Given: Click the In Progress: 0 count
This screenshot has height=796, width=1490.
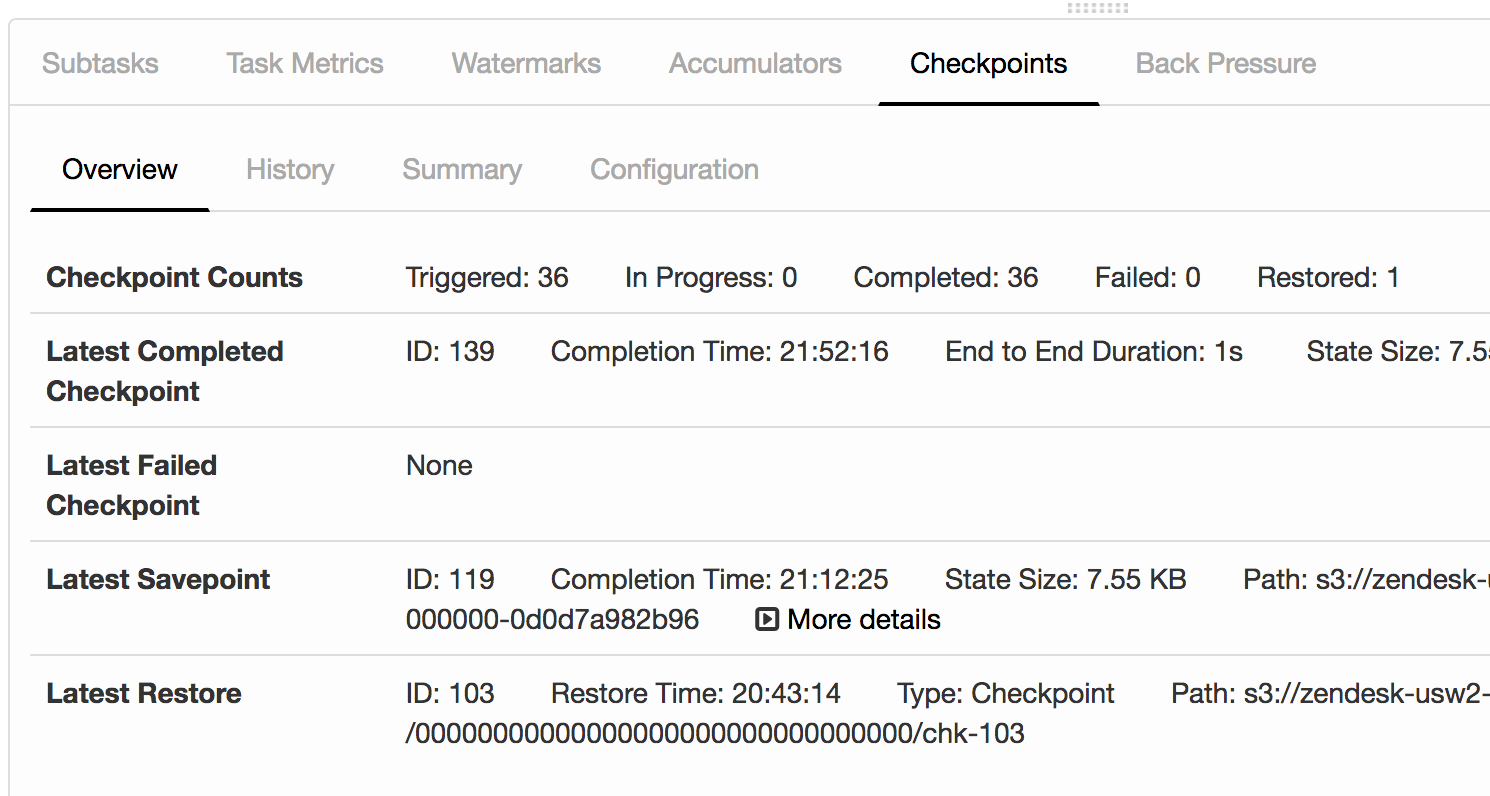Looking at the screenshot, I should (x=711, y=278).
